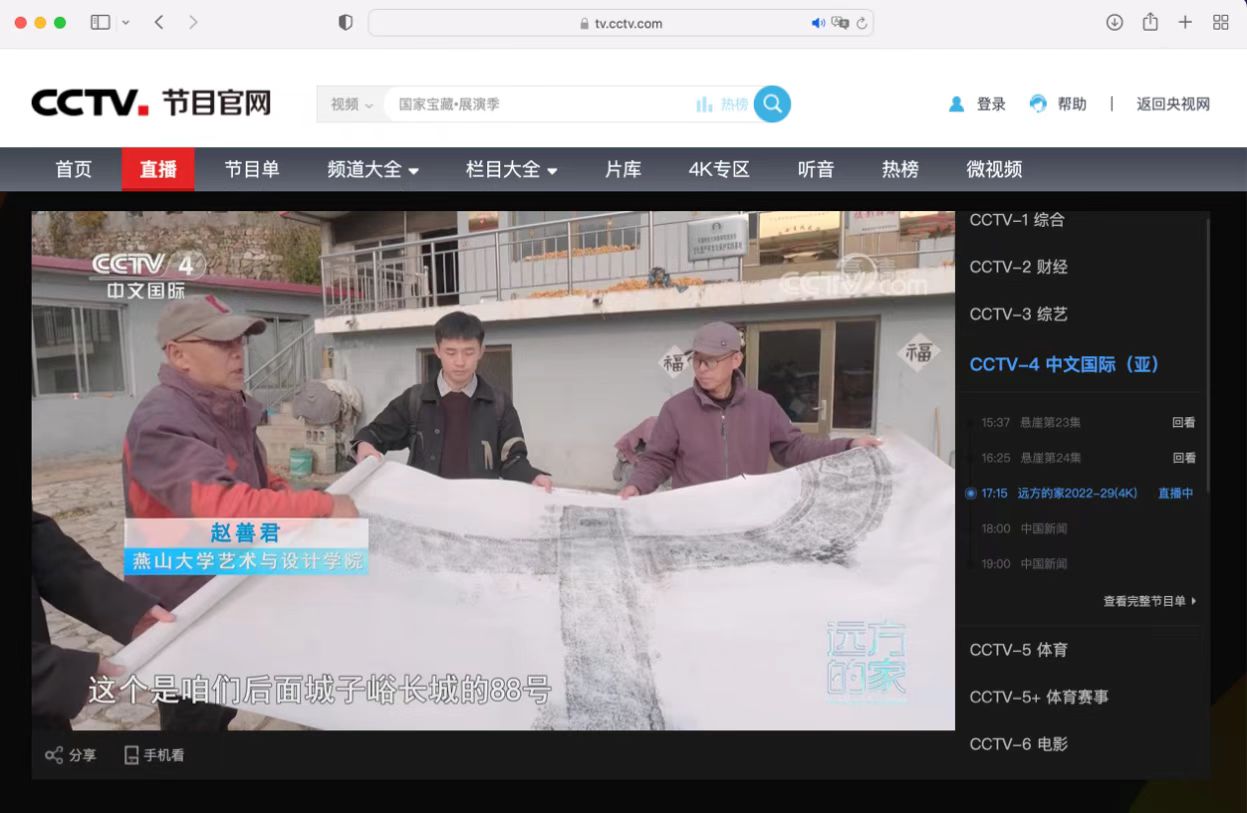This screenshot has height=813, width=1247.
Task: Click the 分享 share icon below video
Action: (54, 755)
